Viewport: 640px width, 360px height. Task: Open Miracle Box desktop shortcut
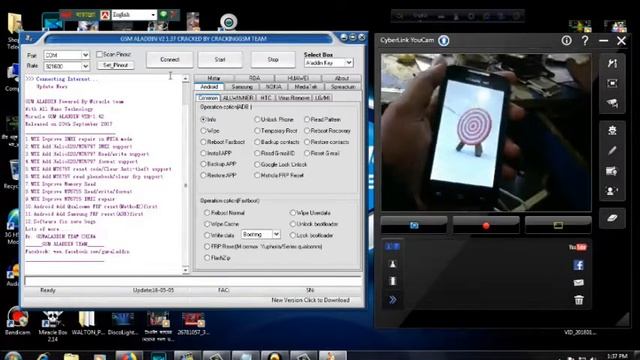[53, 325]
